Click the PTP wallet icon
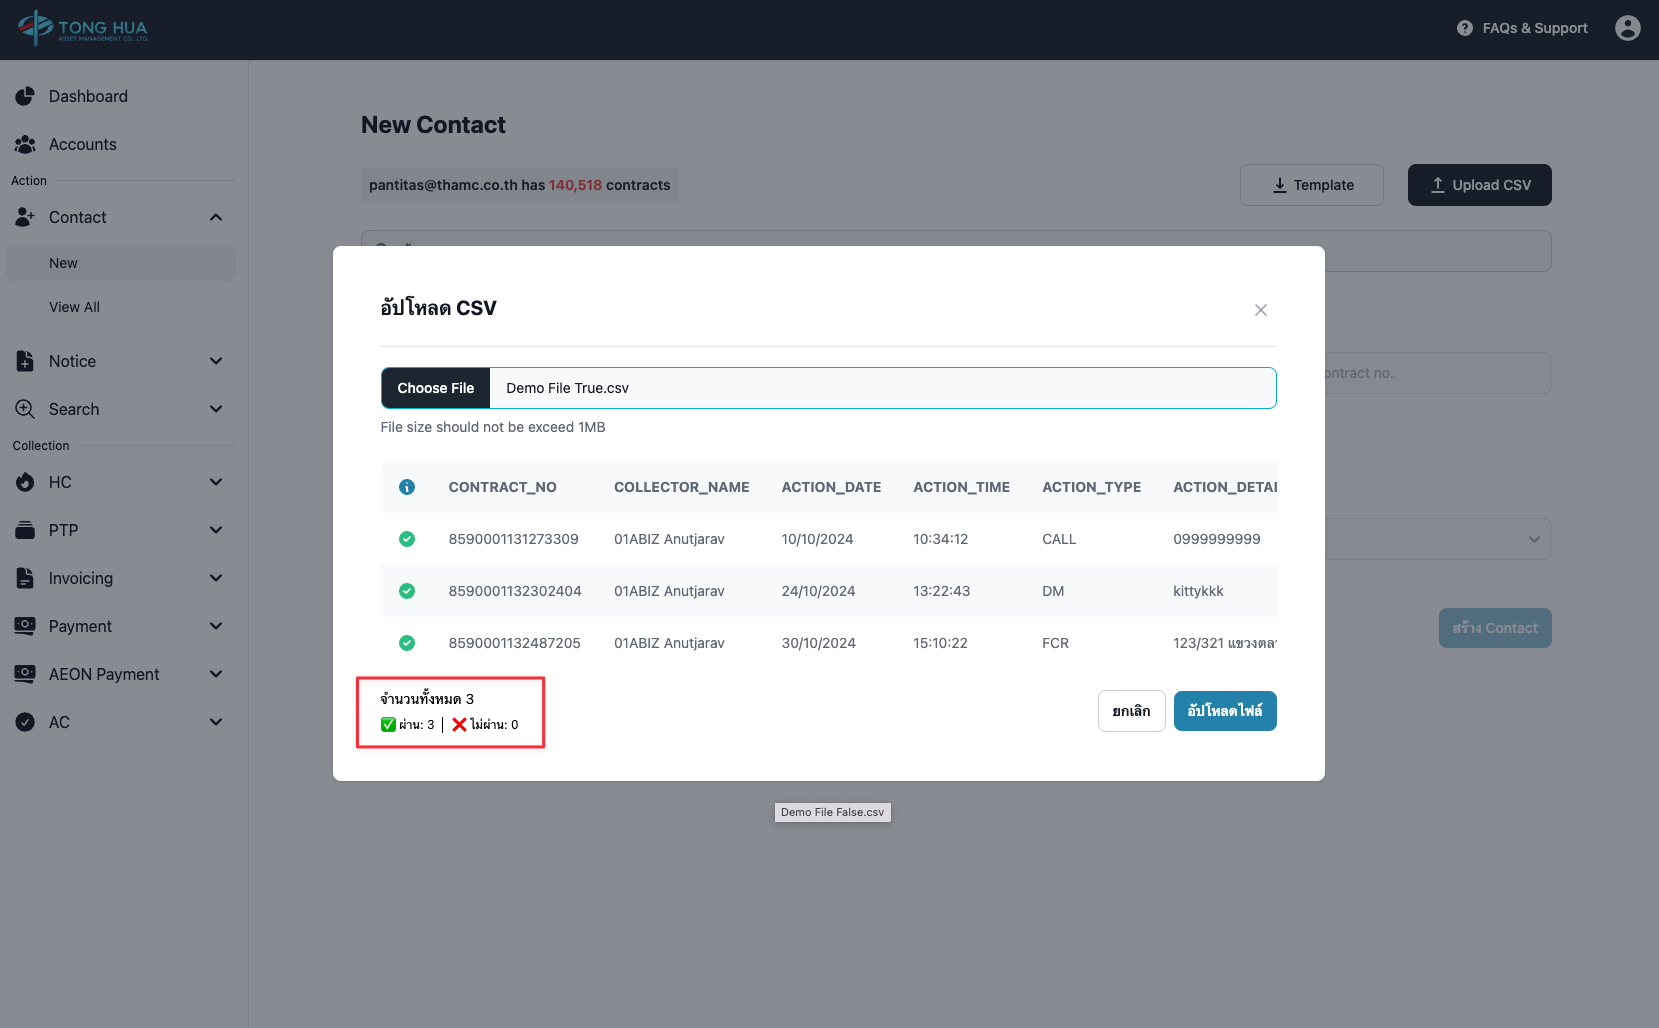 coord(25,530)
